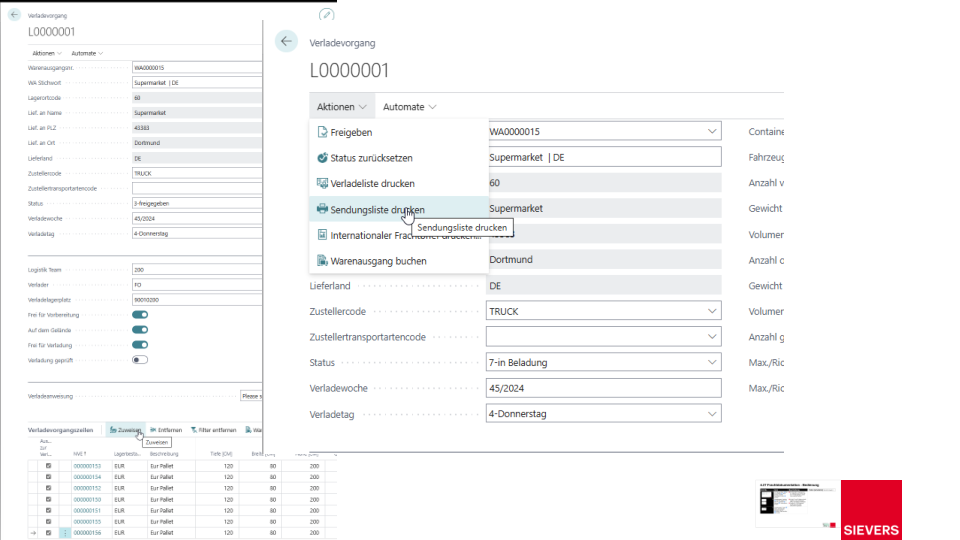Choose Verladeliste drucken from the Aktionen menu
The width and height of the screenshot is (960, 540).
pyautogui.click(x=372, y=184)
